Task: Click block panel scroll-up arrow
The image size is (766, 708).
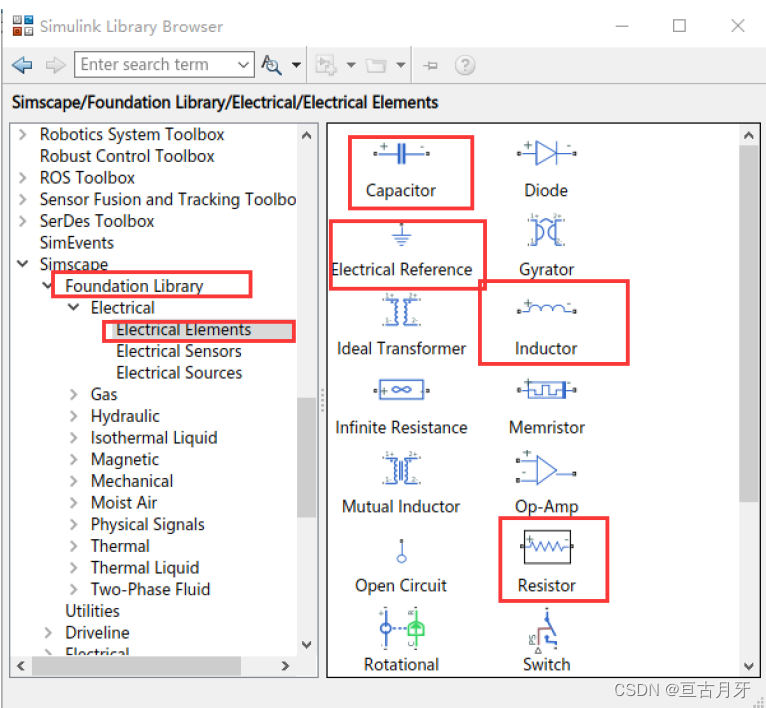Action: [x=748, y=135]
